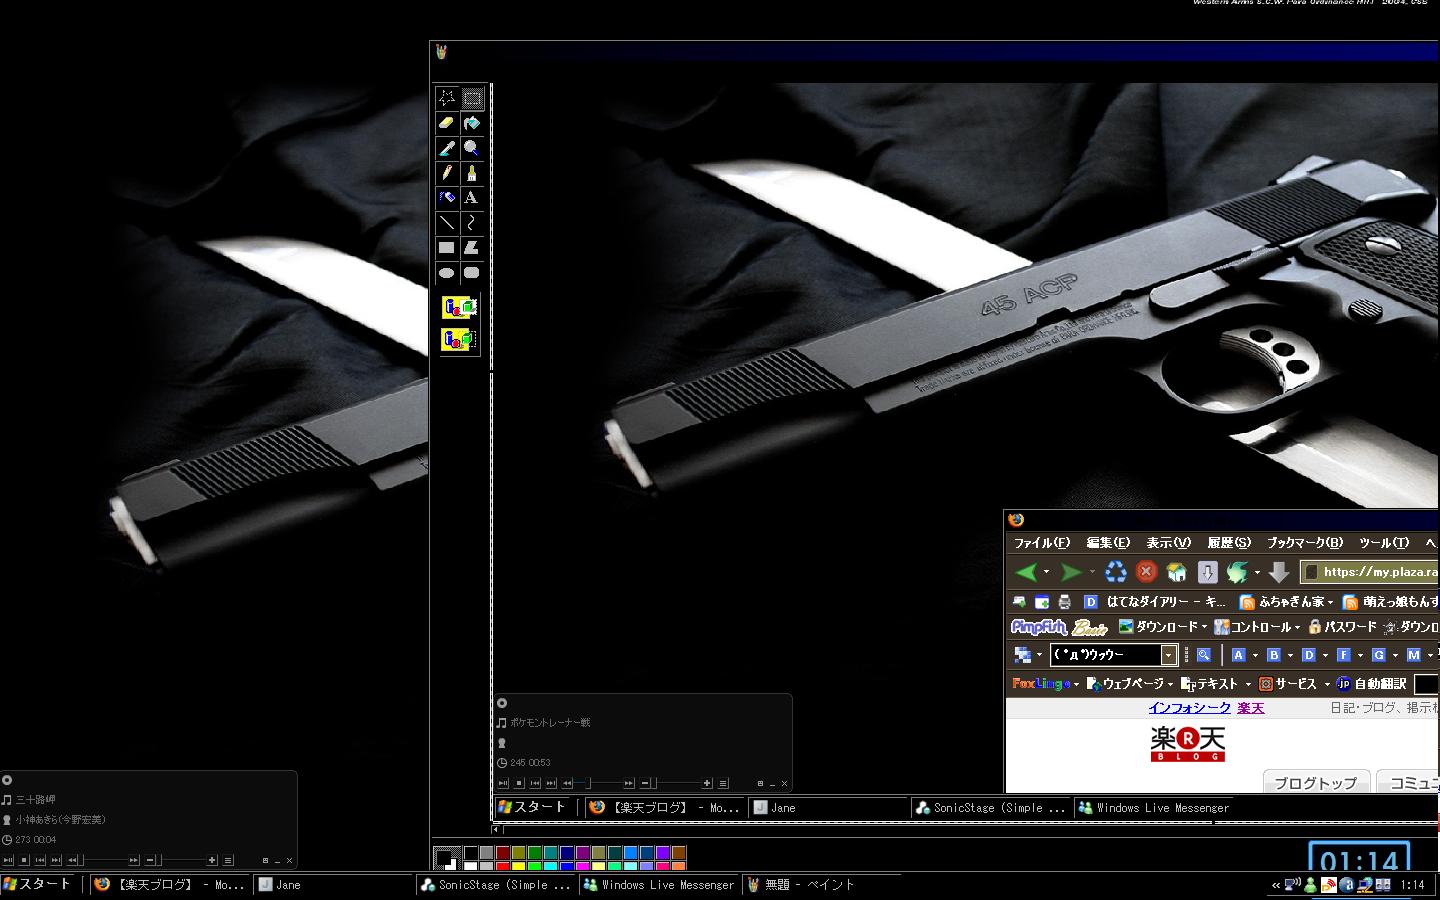Select the Polygon shape tool
1440x900 pixels.
[x=472, y=247]
